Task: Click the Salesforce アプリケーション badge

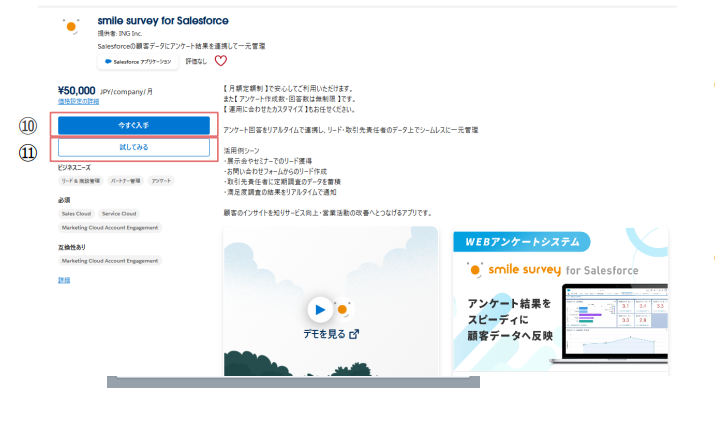Action: [138, 62]
